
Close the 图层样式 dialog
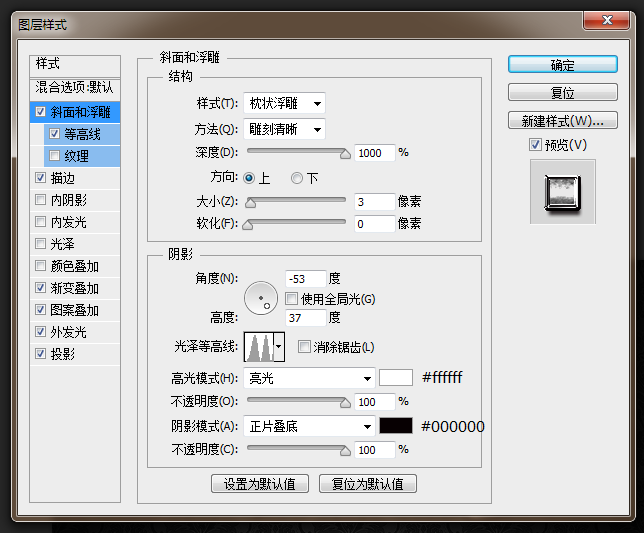(607, 20)
